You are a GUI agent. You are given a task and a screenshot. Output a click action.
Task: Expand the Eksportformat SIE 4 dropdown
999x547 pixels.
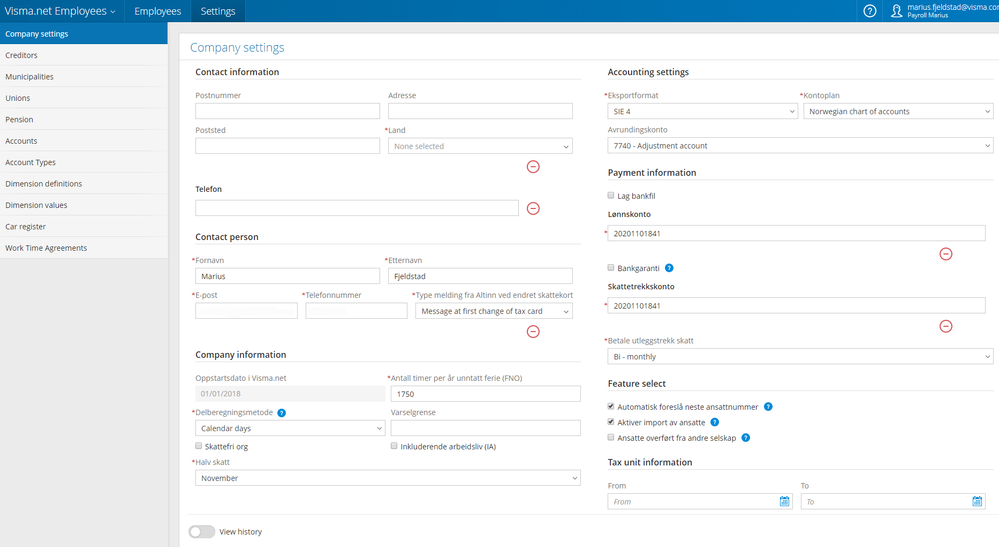(702, 111)
